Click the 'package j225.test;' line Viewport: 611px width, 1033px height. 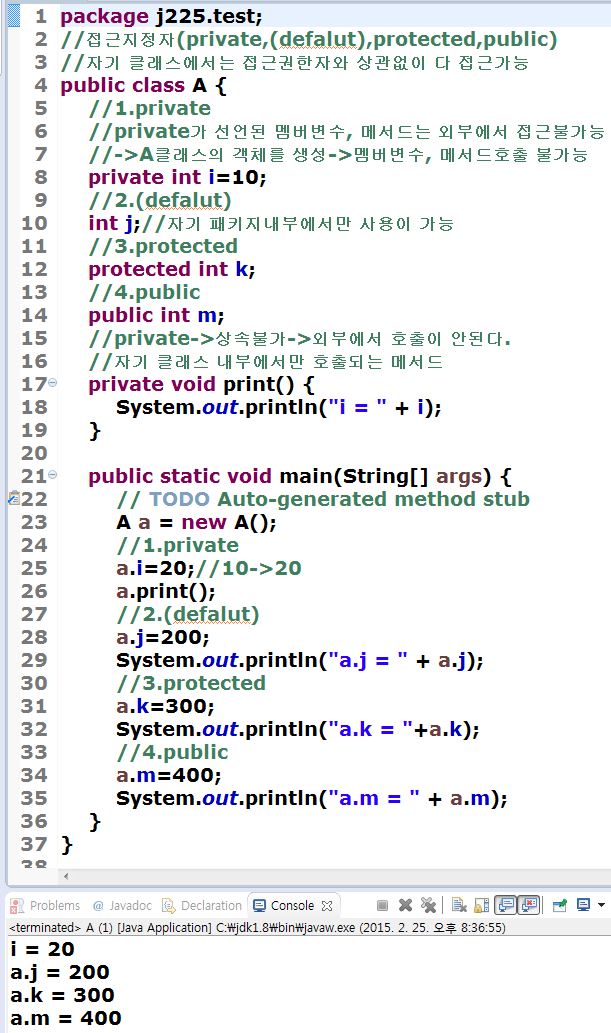pos(161,16)
